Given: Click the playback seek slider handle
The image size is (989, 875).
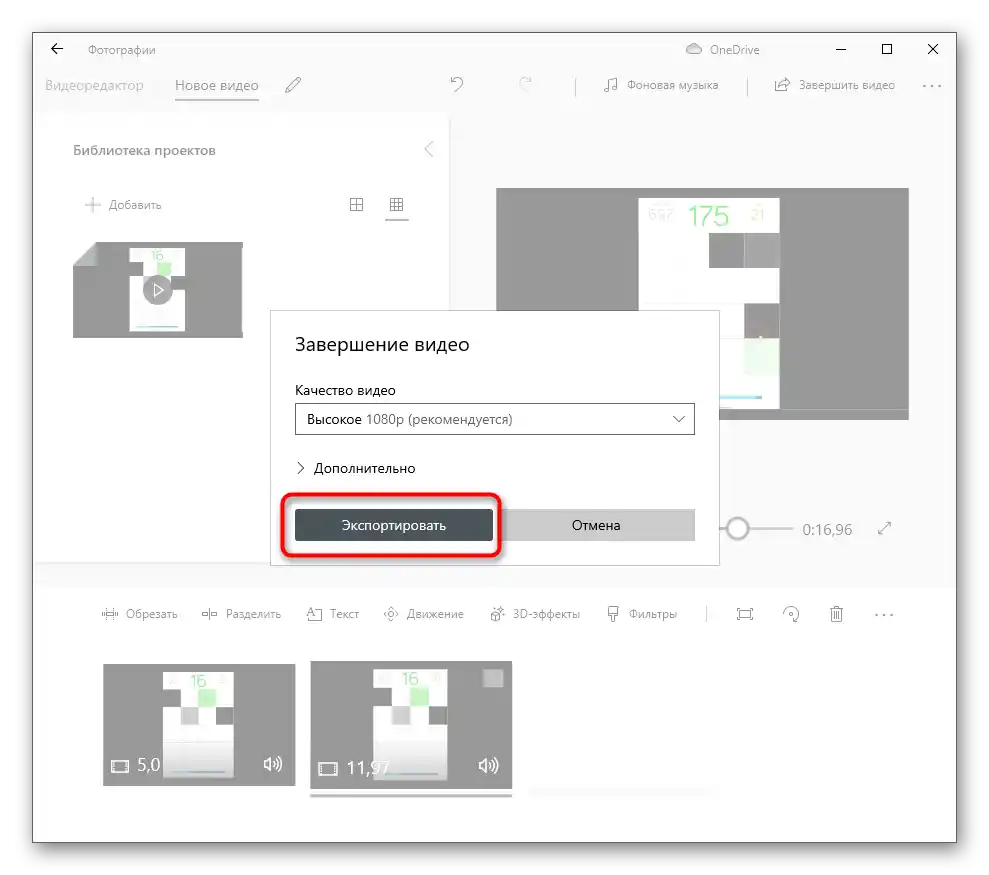Looking at the screenshot, I should (737, 528).
